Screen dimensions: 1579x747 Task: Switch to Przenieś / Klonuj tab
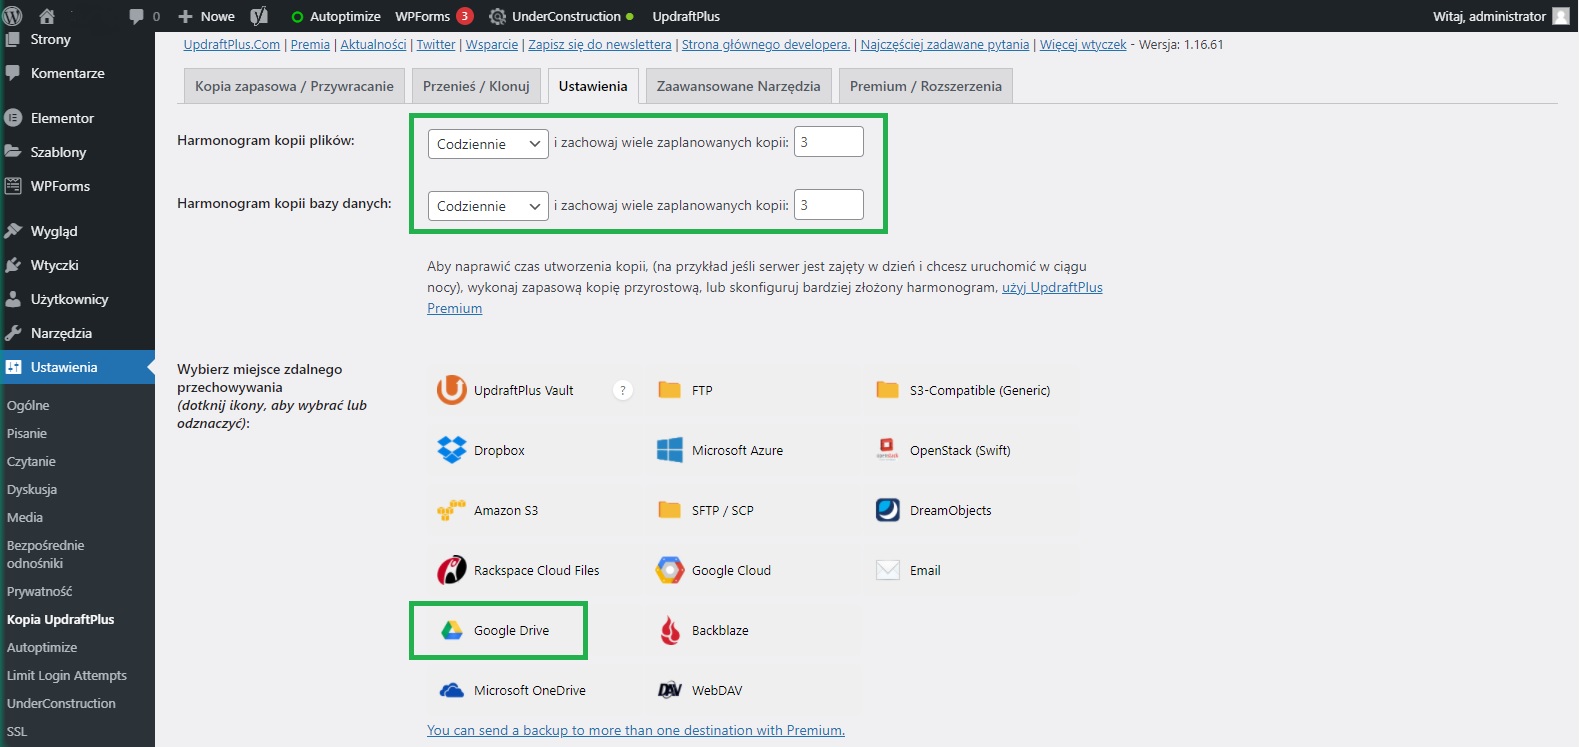(476, 86)
